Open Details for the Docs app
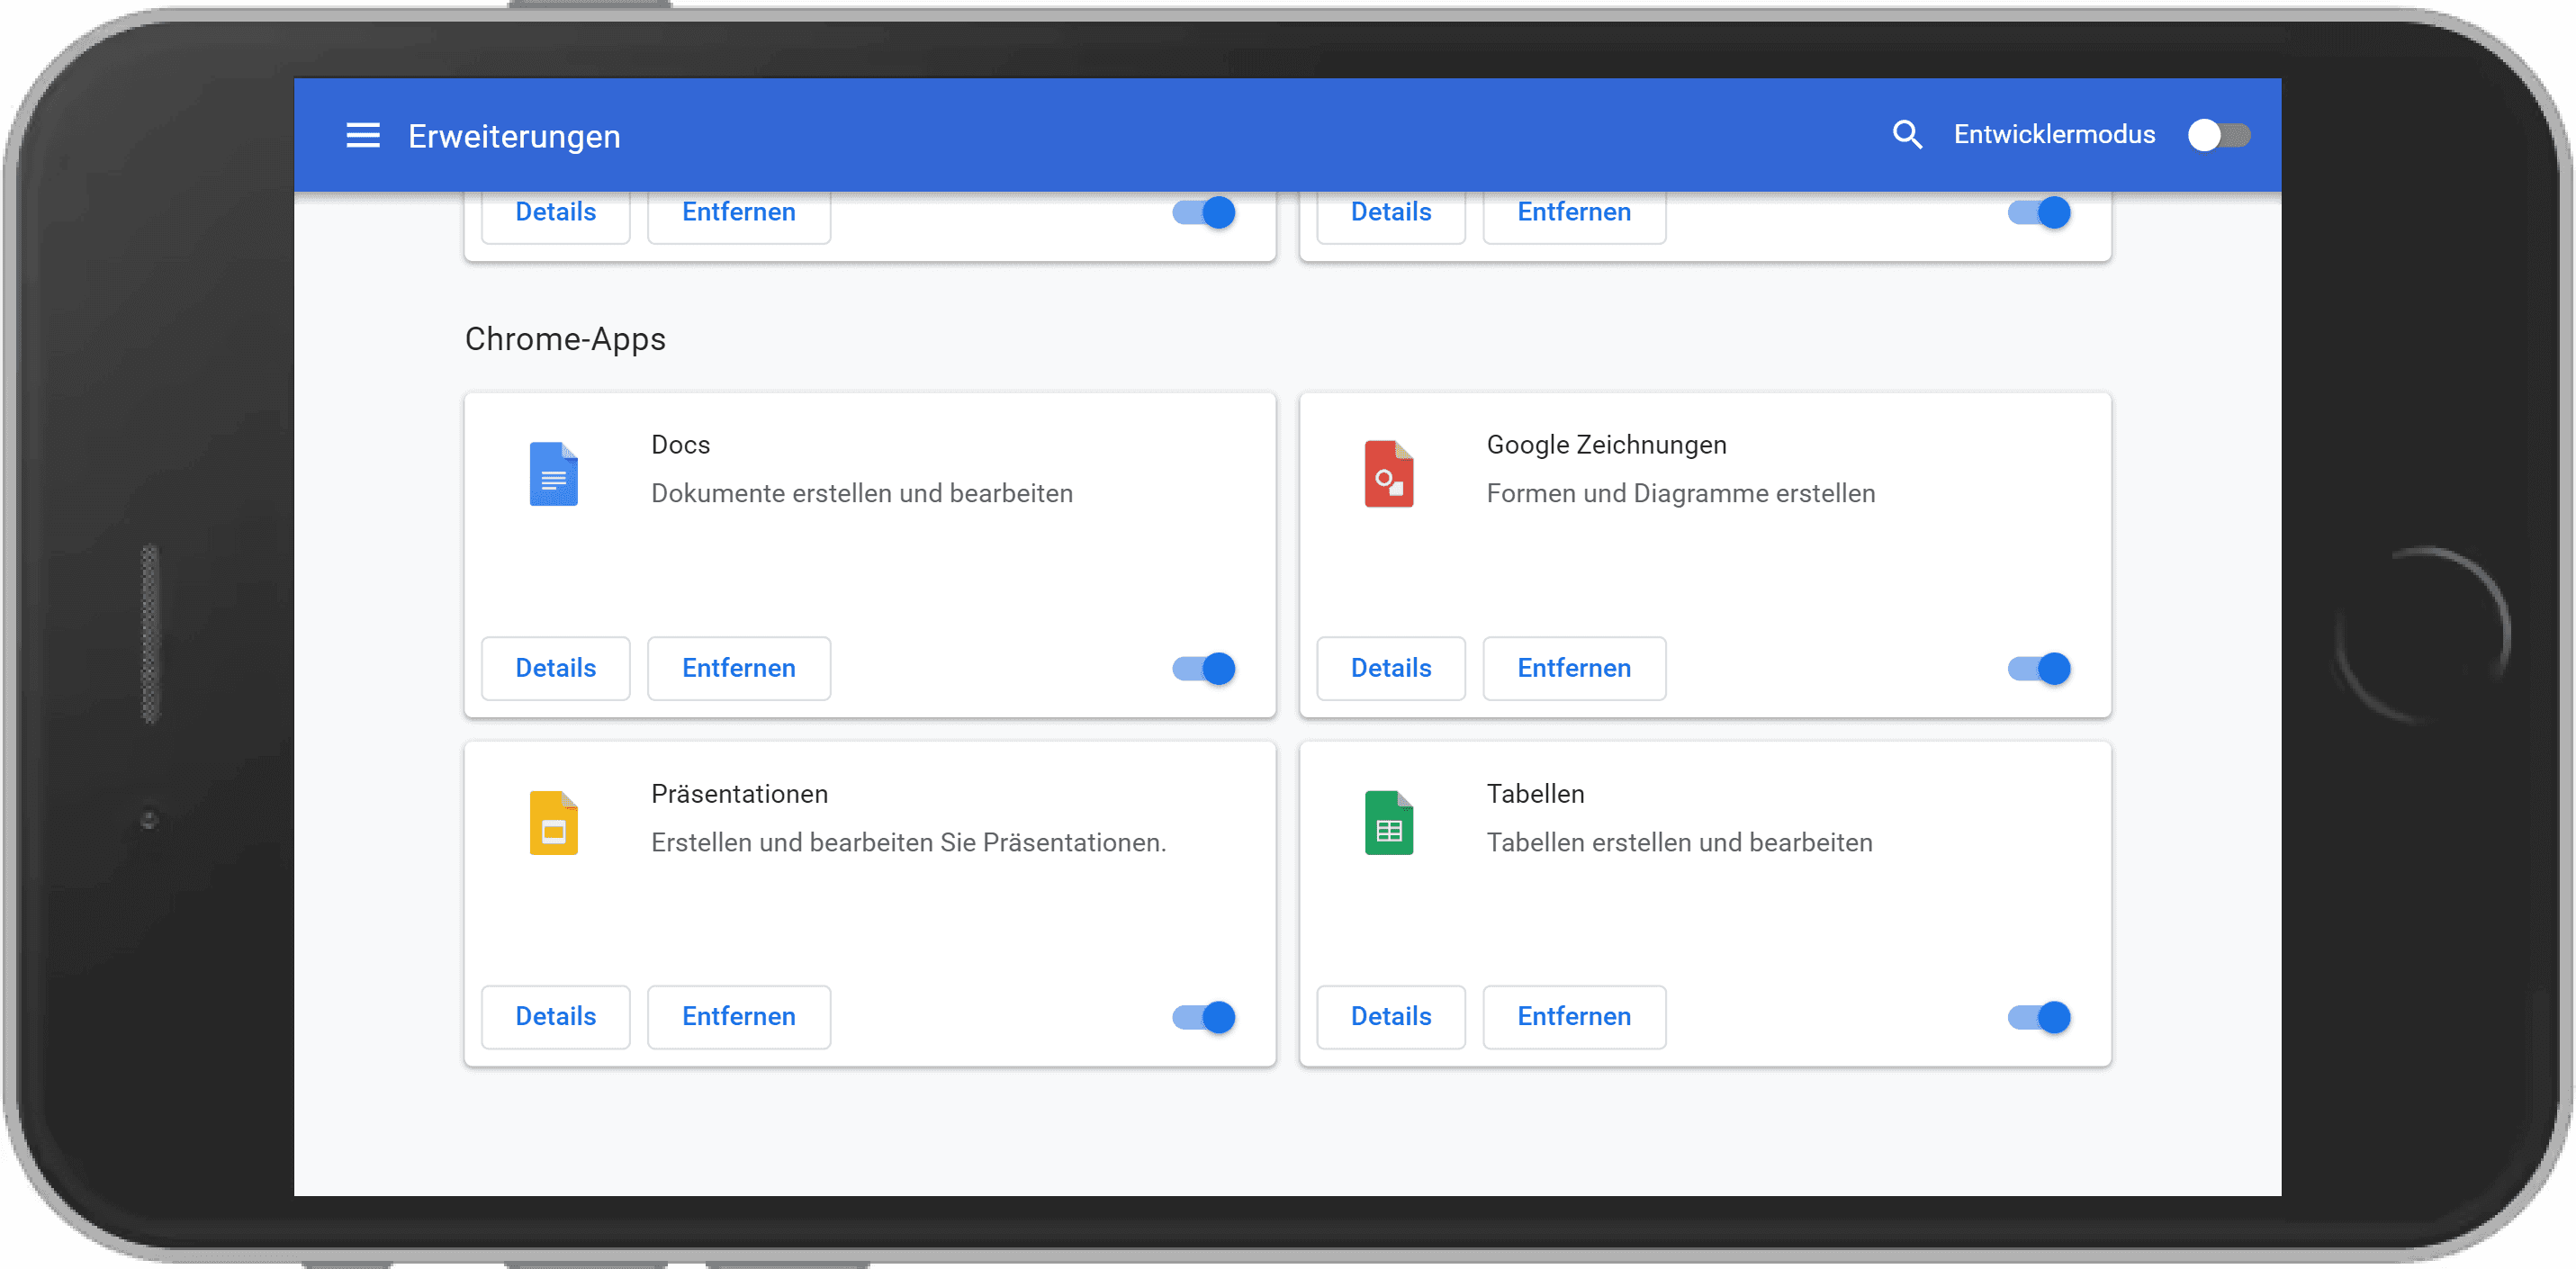Image resolution: width=2576 pixels, height=1269 pixels. tap(555, 668)
